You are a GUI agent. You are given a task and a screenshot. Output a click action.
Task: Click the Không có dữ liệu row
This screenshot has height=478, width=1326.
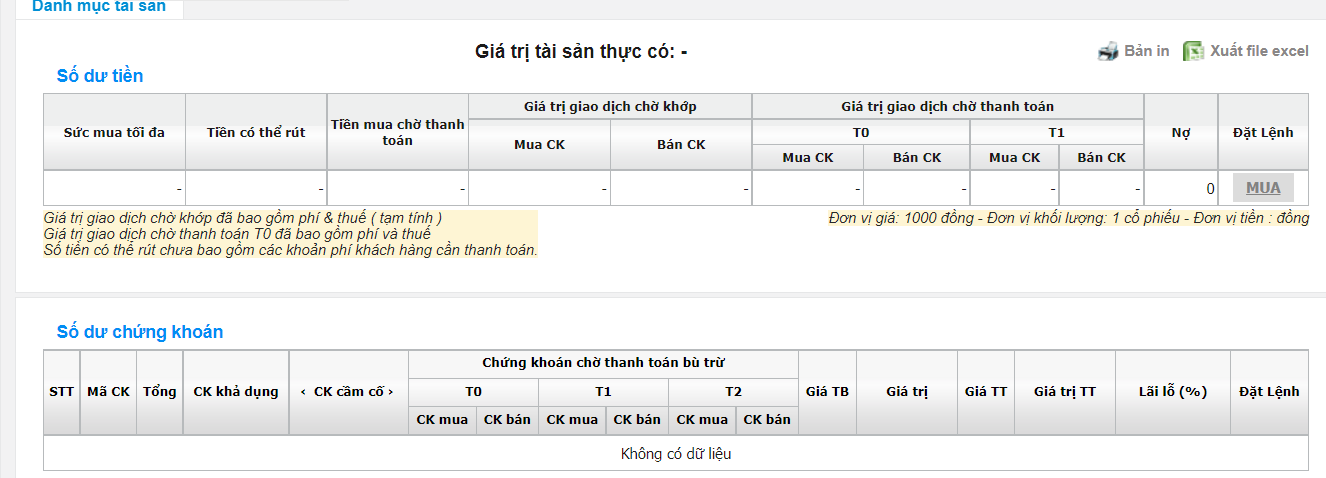pos(676,454)
